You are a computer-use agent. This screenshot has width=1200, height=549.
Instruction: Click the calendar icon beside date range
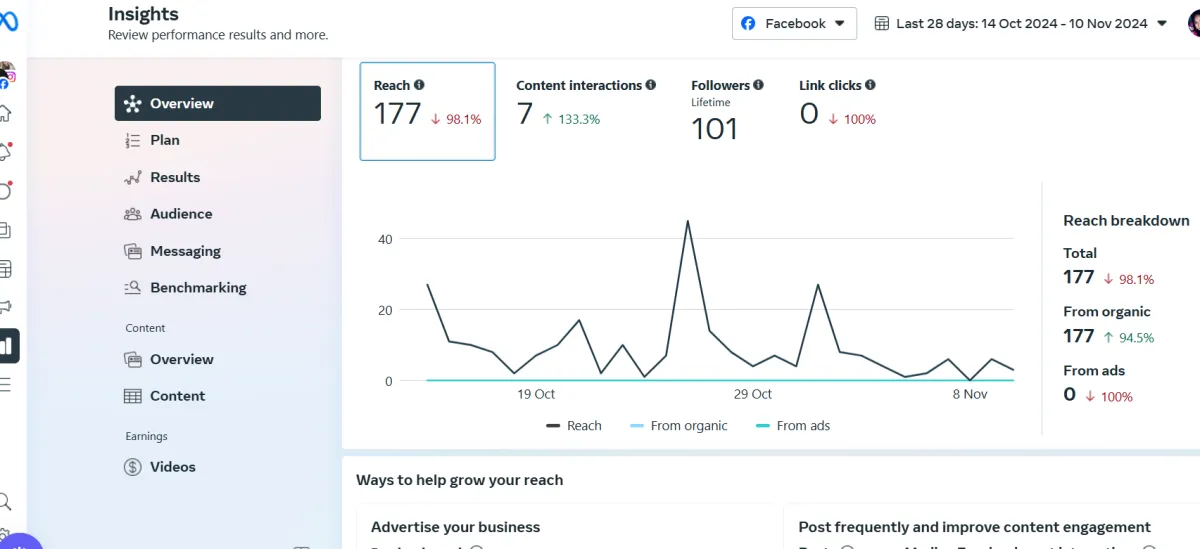pos(882,23)
